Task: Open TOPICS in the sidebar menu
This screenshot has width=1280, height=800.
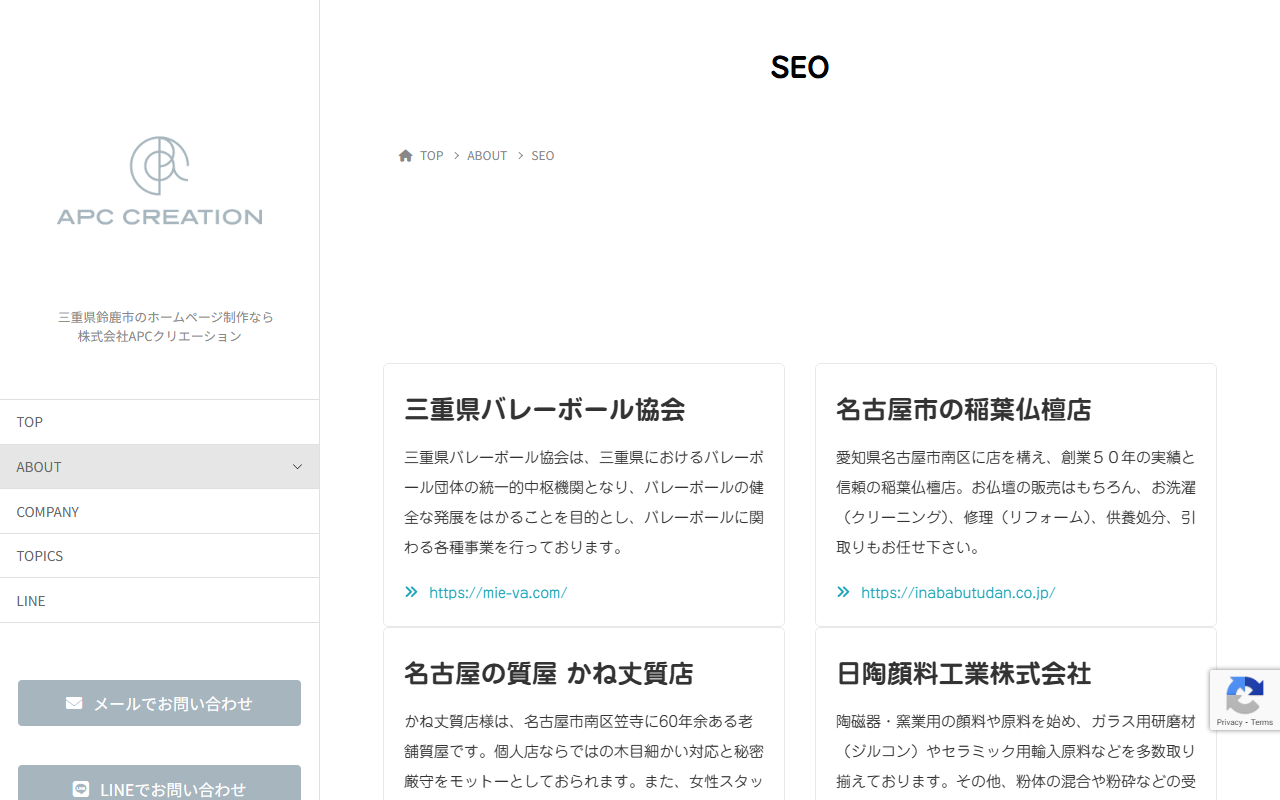Action: [40, 556]
